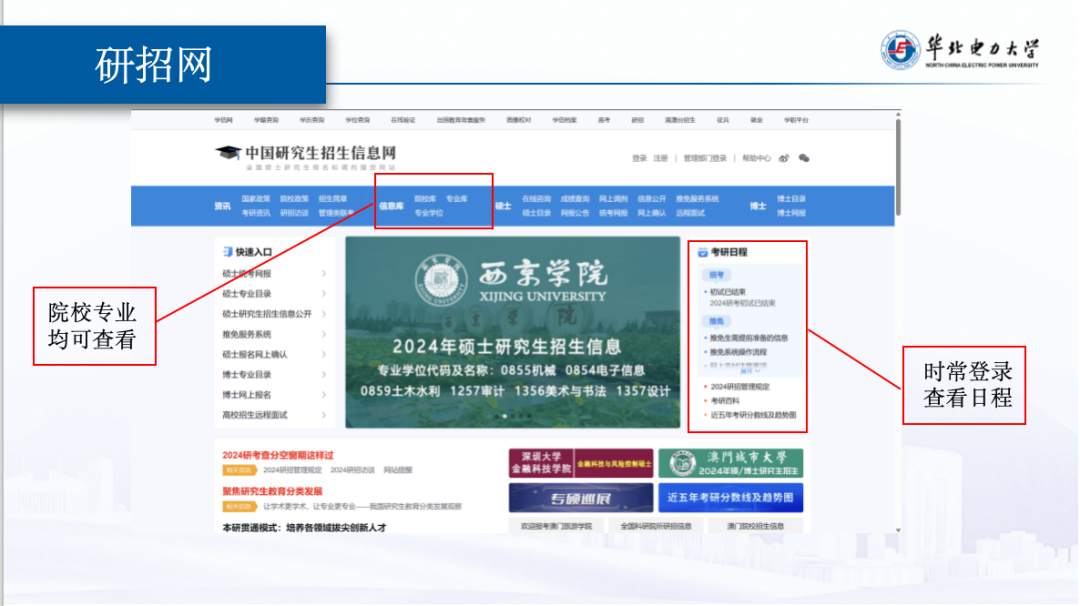This screenshot has height=606, width=1080.
Task: Open the 专业学位 link
Action: tap(428, 213)
